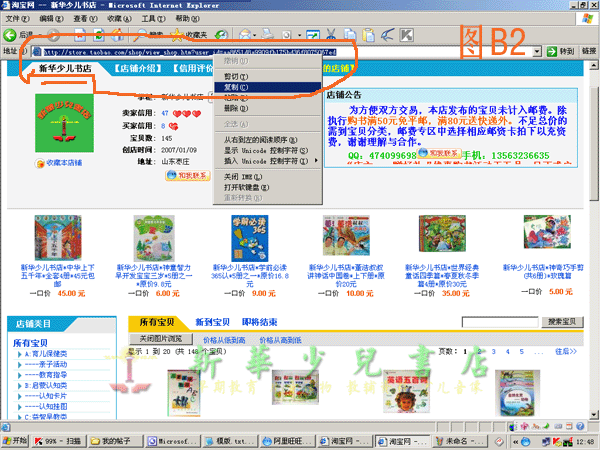Screen dimensions: 600x450
Task: Click the 往后>> next page link
Action: click(566, 351)
